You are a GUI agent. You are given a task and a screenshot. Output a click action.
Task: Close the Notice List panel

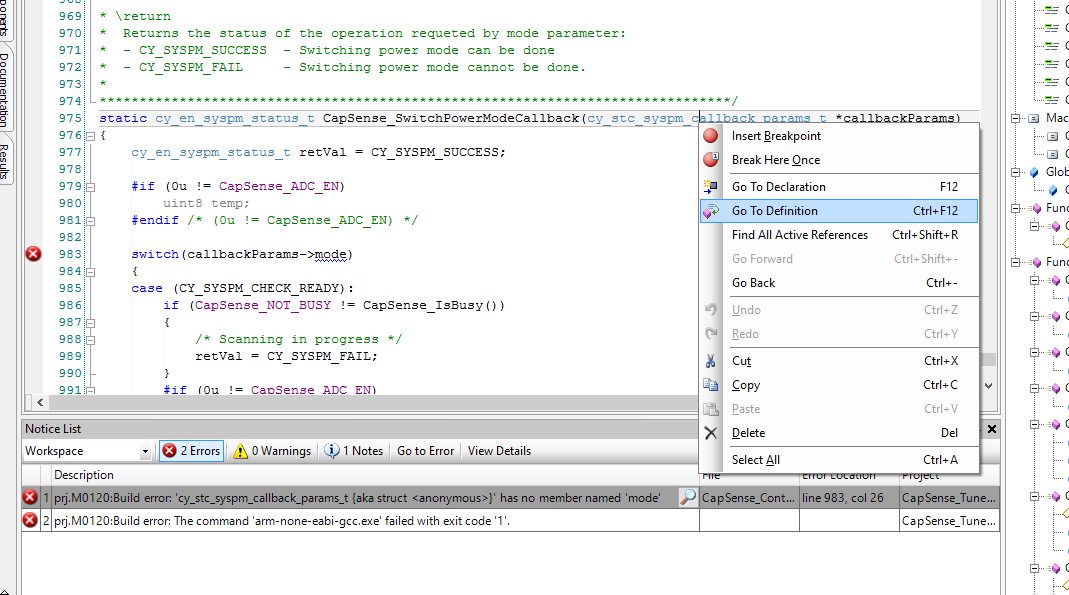pyautogui.click(x=992, y=429)
